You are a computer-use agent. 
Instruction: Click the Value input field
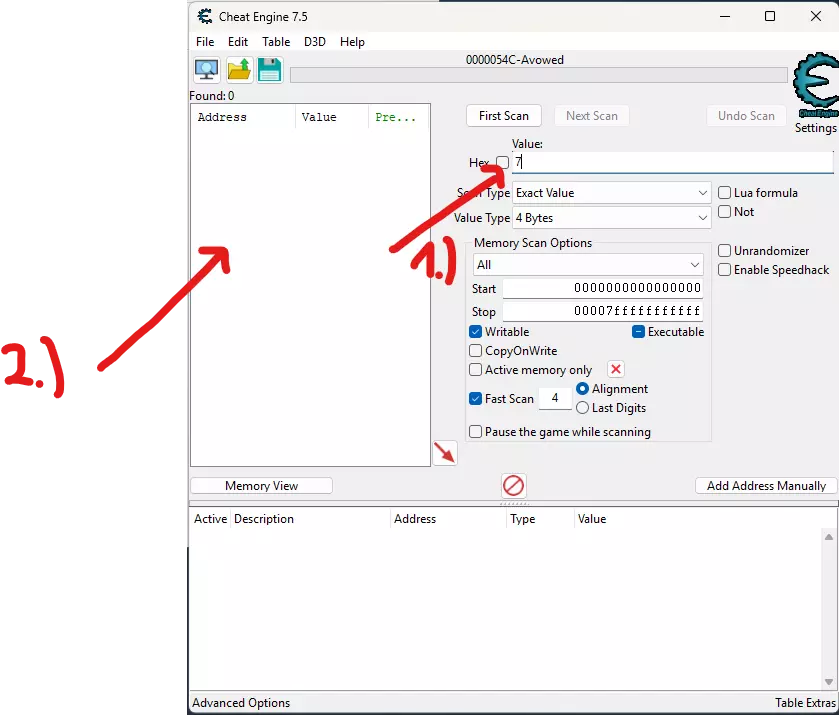pos(673,162)
